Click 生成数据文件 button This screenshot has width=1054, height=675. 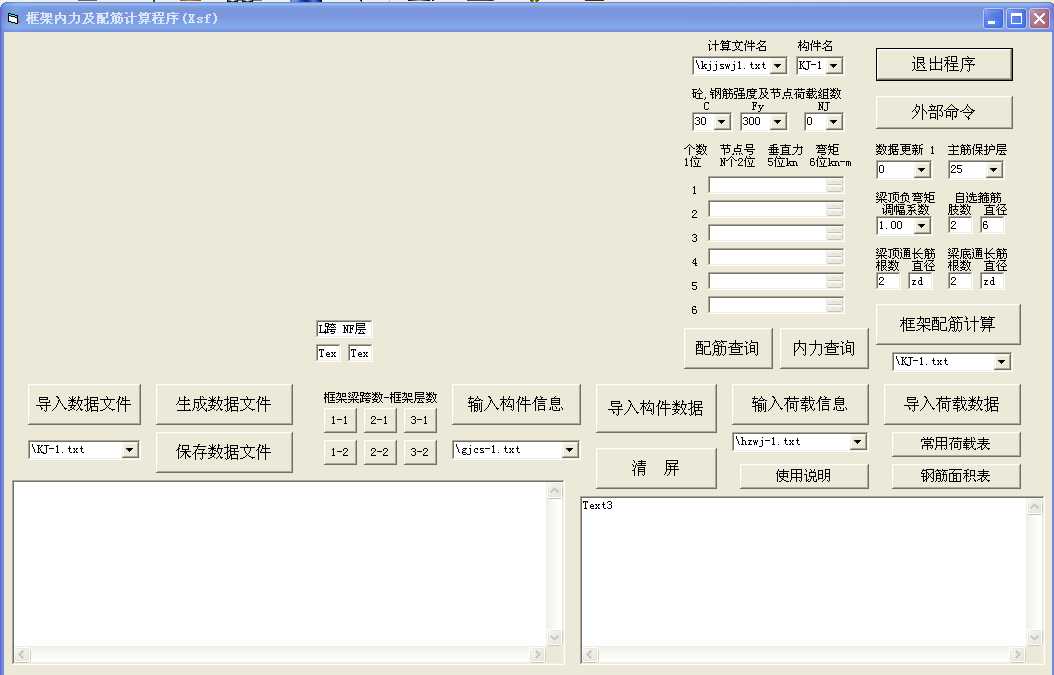[x=224, y=404]
